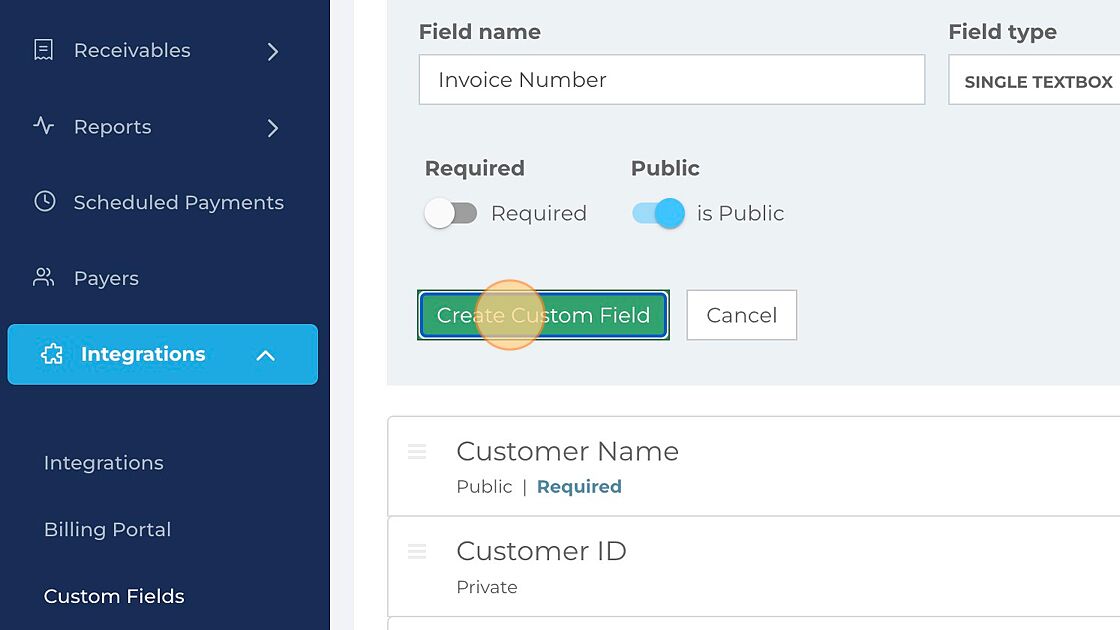Click the Private label under Customer ID
Screen dimensions: 1120x630
coord(486,587)
